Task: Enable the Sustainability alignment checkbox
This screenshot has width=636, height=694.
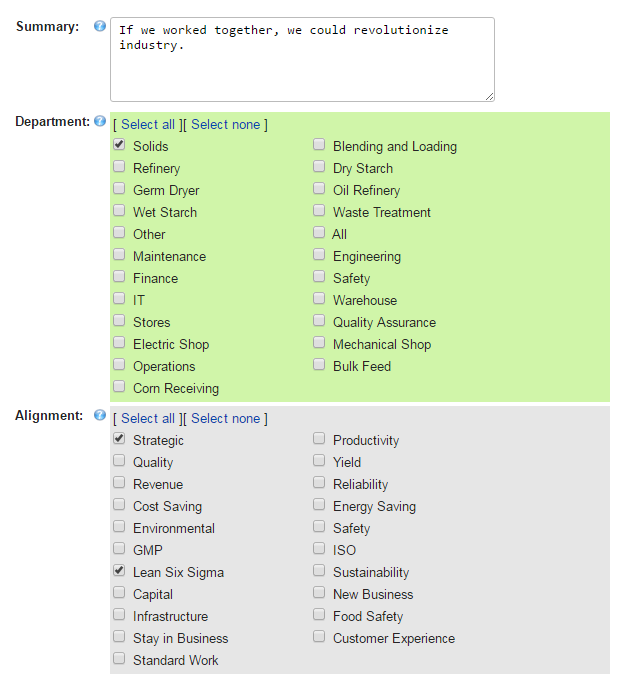Action: point(319,571)
